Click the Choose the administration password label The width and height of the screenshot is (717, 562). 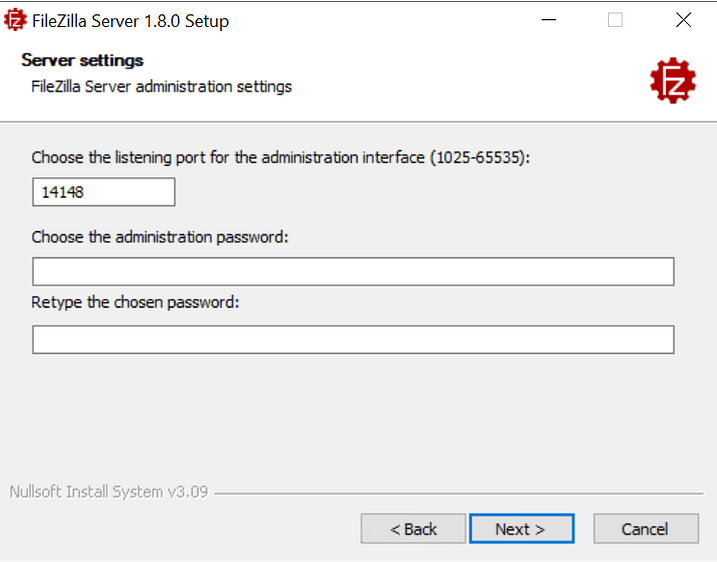click(160, 237)
